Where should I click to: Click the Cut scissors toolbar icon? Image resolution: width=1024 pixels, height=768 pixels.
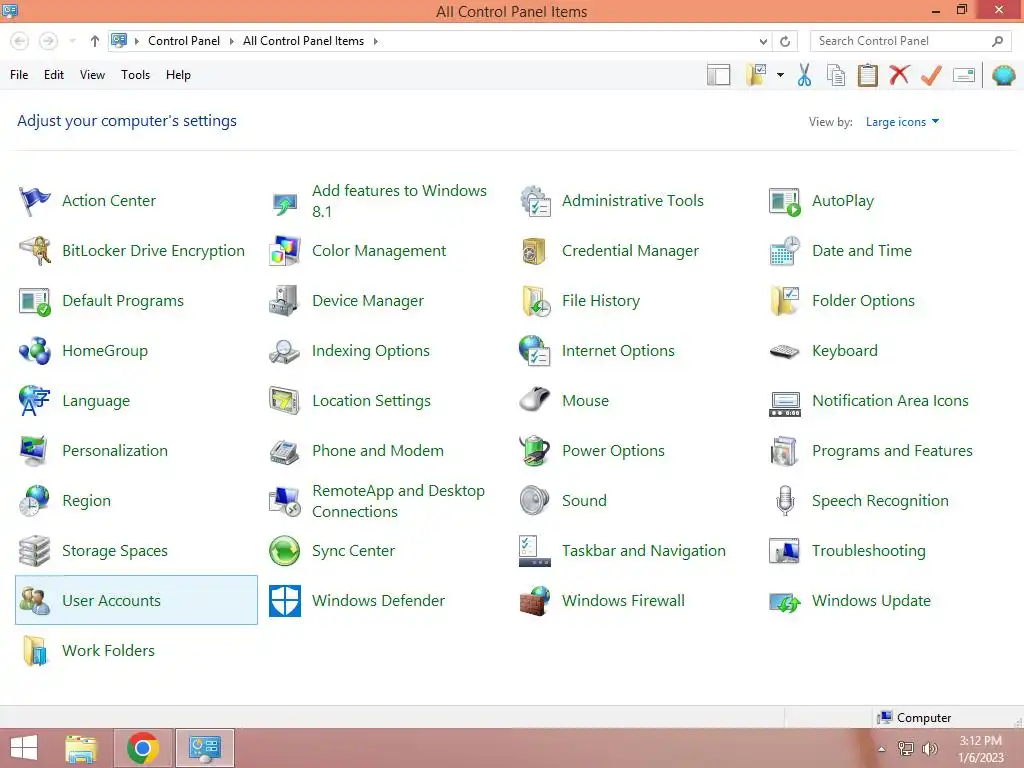coord(804,75)
